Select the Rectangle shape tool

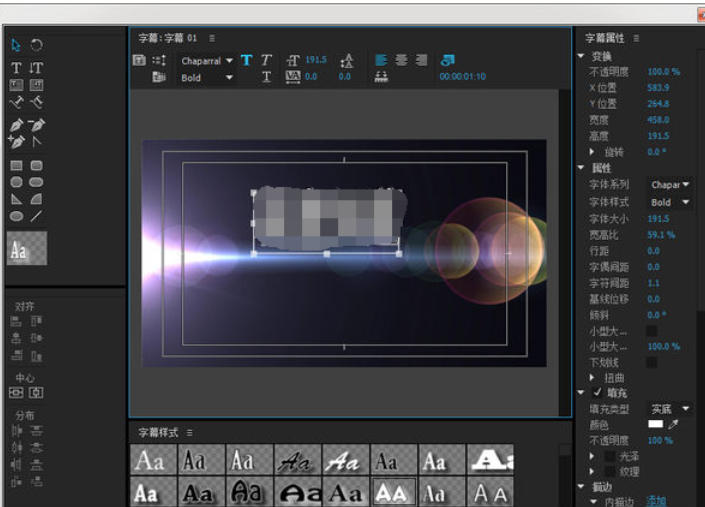[x=16, y=166]
